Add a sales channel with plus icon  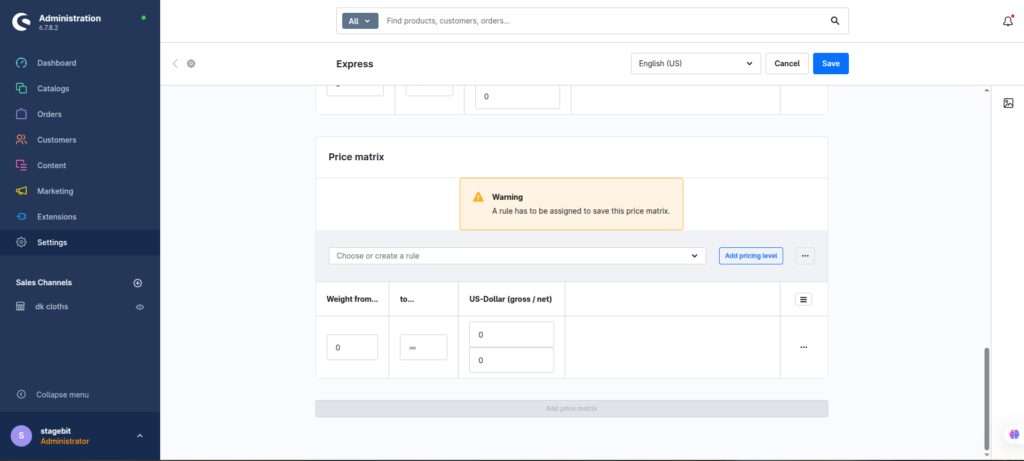pos(138,283)
